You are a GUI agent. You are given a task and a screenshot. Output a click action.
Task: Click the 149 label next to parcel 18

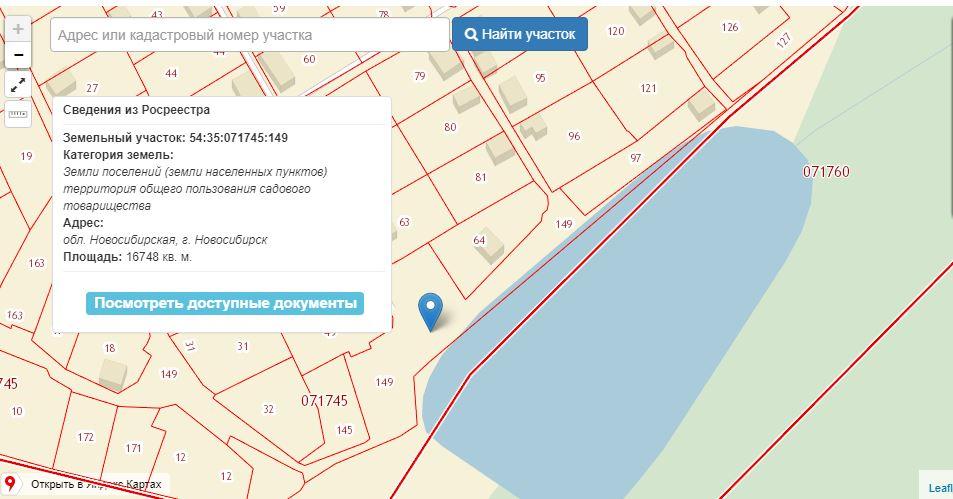[168, 374]
